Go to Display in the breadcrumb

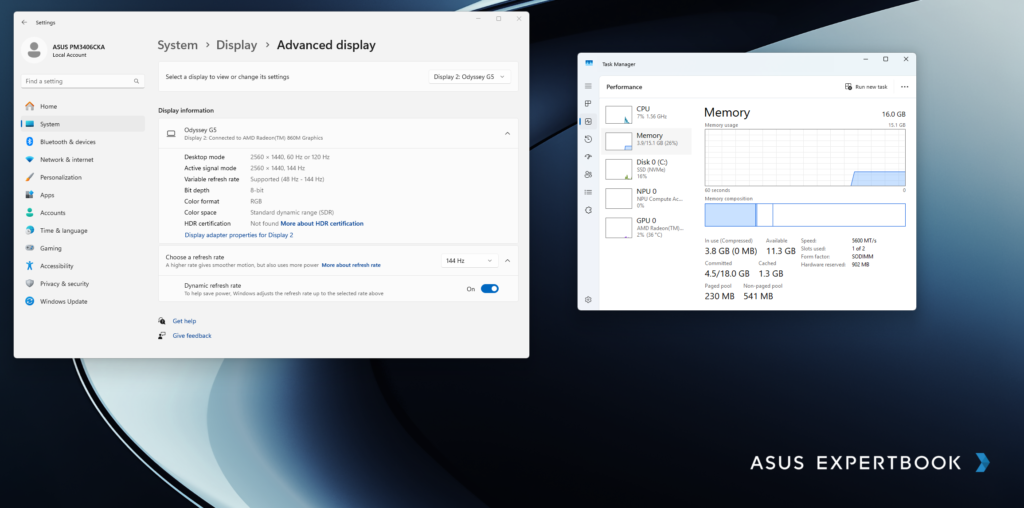(236, 45)
